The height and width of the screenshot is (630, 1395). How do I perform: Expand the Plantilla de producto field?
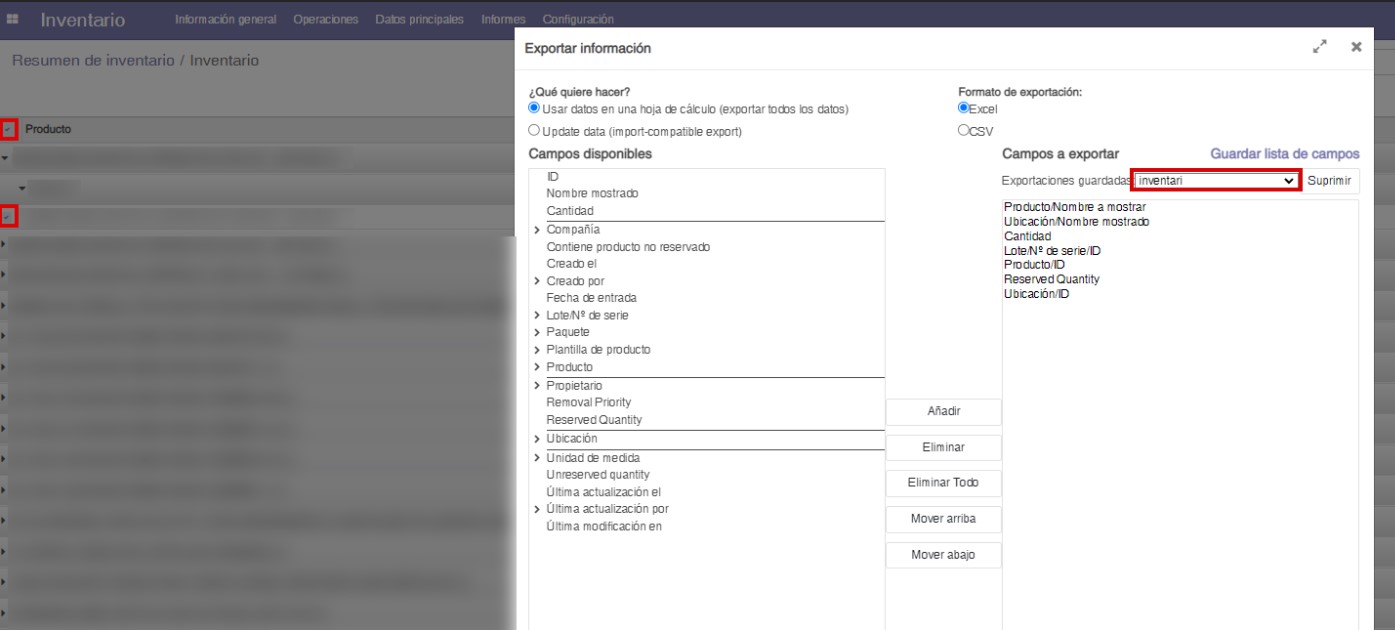[x=537, y=350]
